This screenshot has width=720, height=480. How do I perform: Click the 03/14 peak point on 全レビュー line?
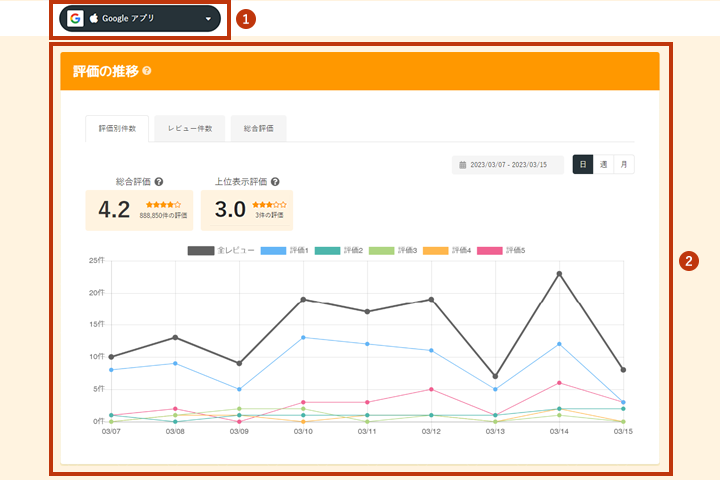click(559, 273)
